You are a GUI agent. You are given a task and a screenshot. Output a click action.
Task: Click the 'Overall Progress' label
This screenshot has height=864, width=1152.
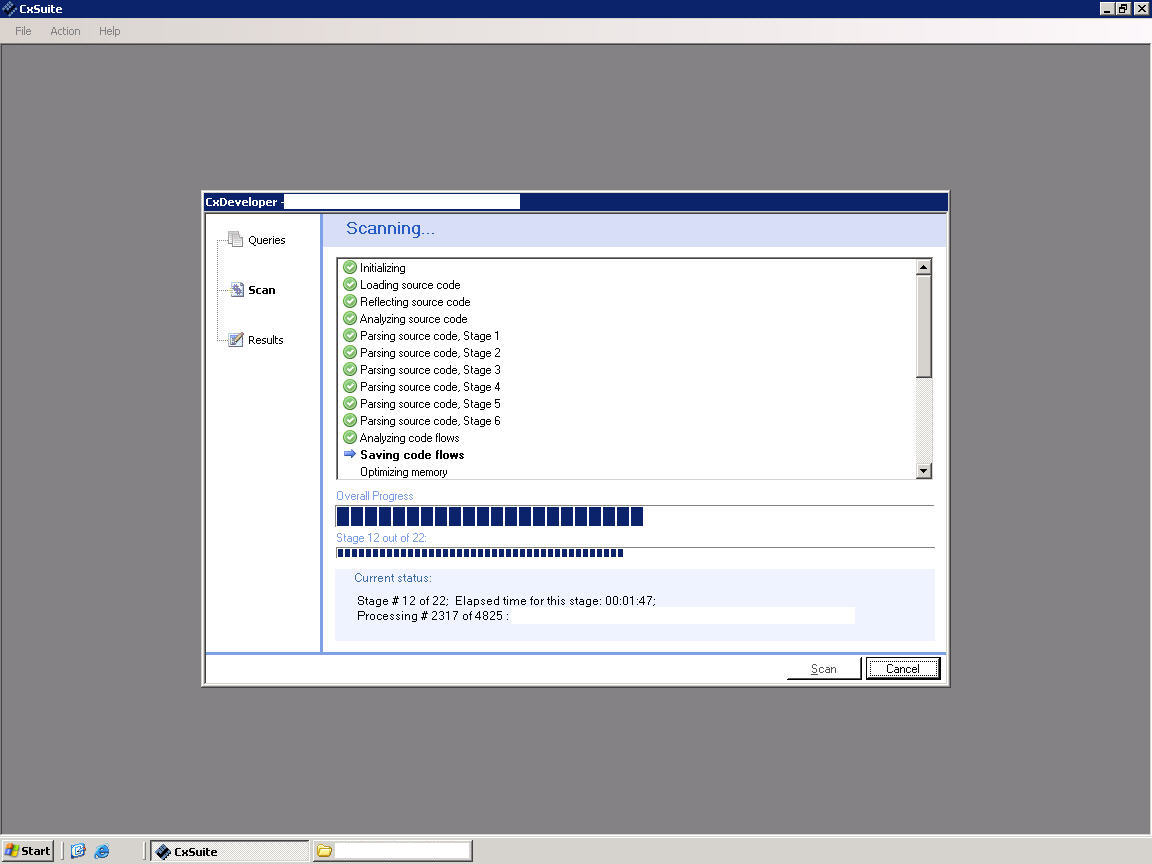coord(375,496)
